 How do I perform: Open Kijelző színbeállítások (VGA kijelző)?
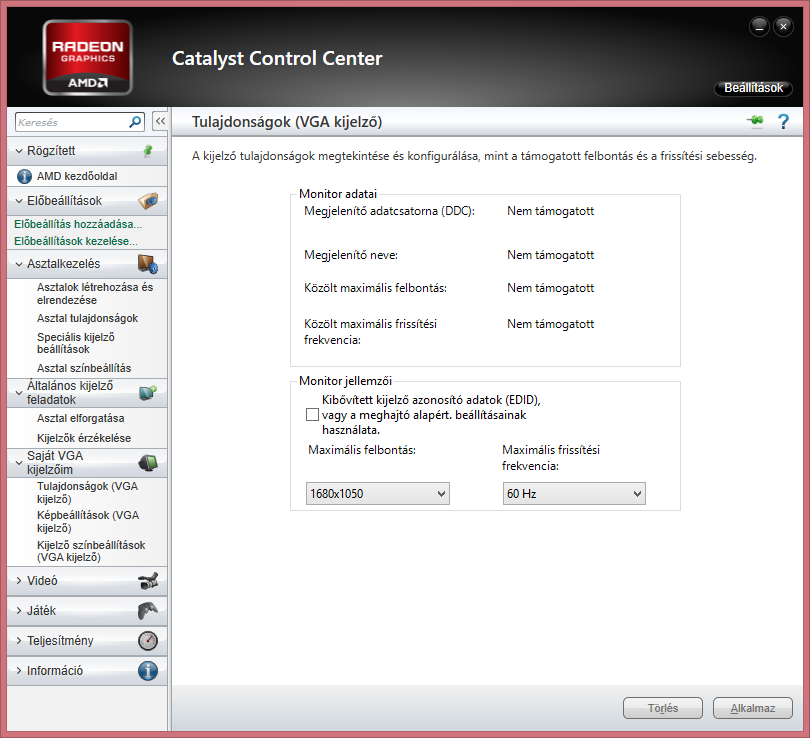tap(91, 551)
